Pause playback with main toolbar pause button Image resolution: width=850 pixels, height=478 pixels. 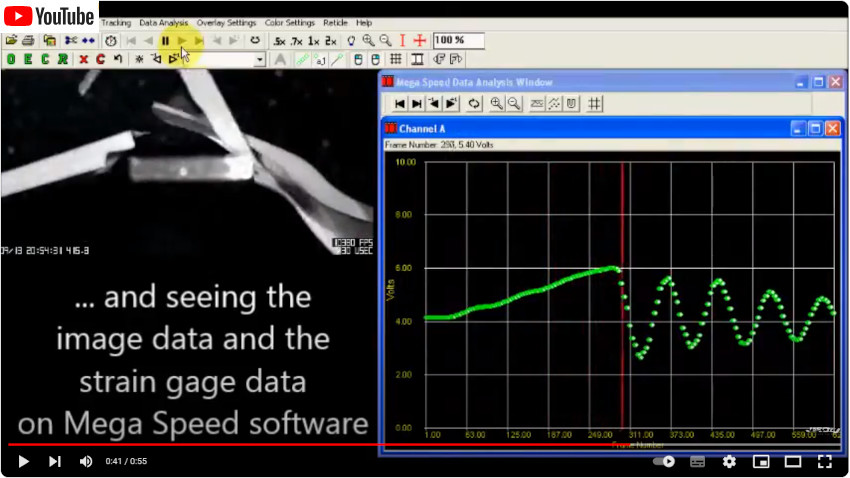pyautogui.click(x=165, y=40)
